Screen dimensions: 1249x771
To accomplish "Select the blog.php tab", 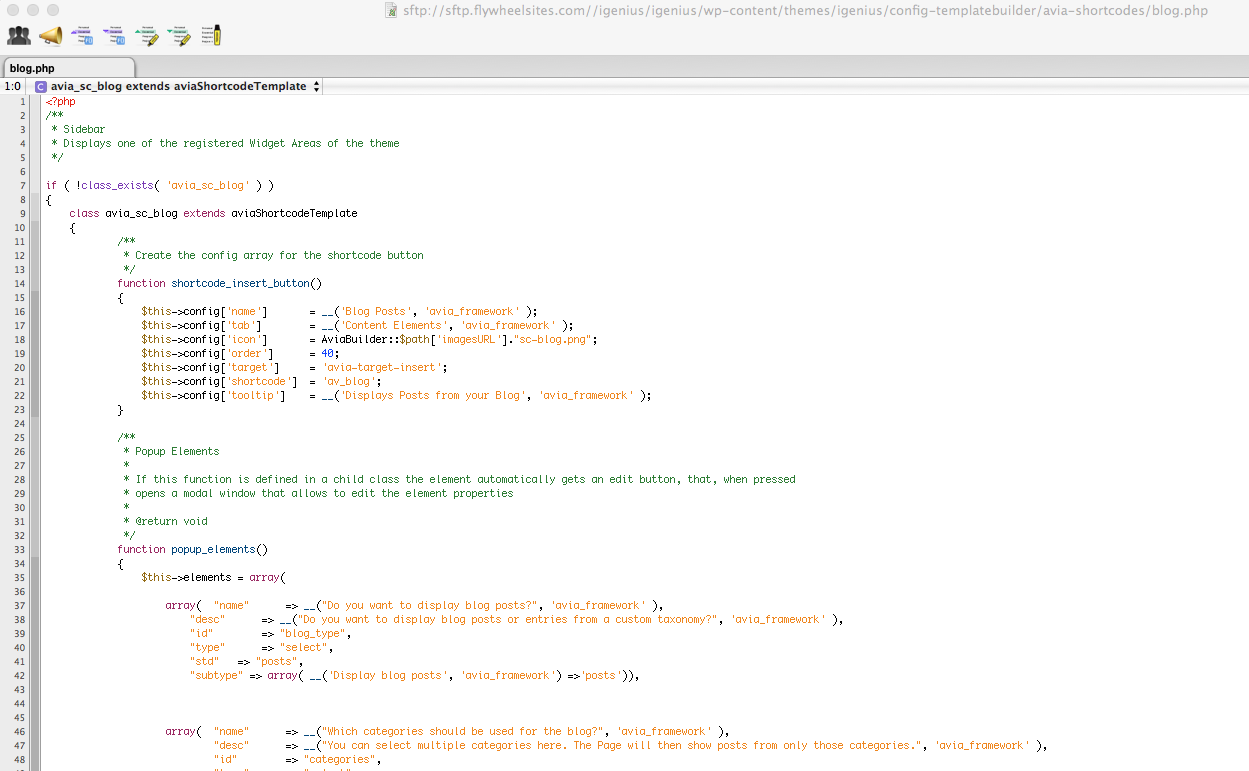I will point(68,68).
